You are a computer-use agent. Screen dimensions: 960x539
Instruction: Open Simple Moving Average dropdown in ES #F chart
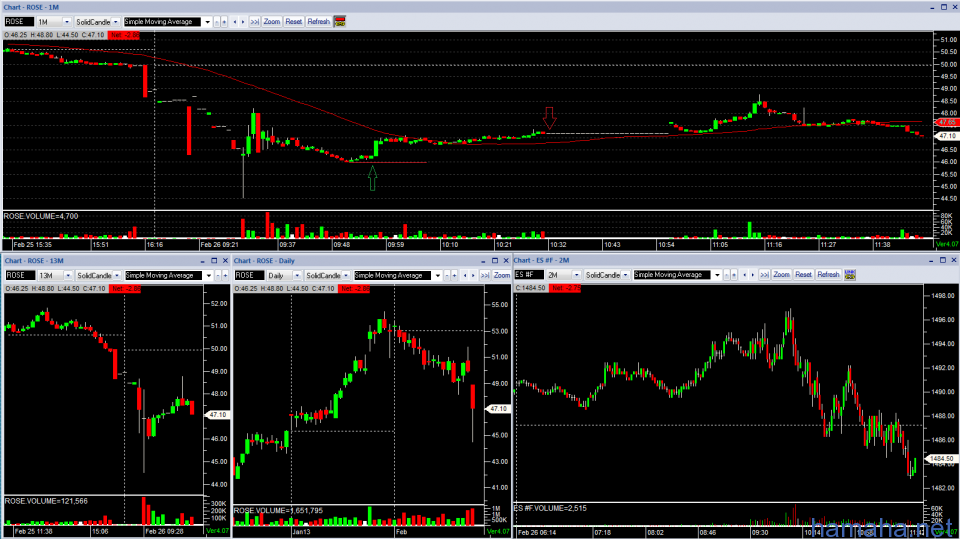click(x=717, y=275)
